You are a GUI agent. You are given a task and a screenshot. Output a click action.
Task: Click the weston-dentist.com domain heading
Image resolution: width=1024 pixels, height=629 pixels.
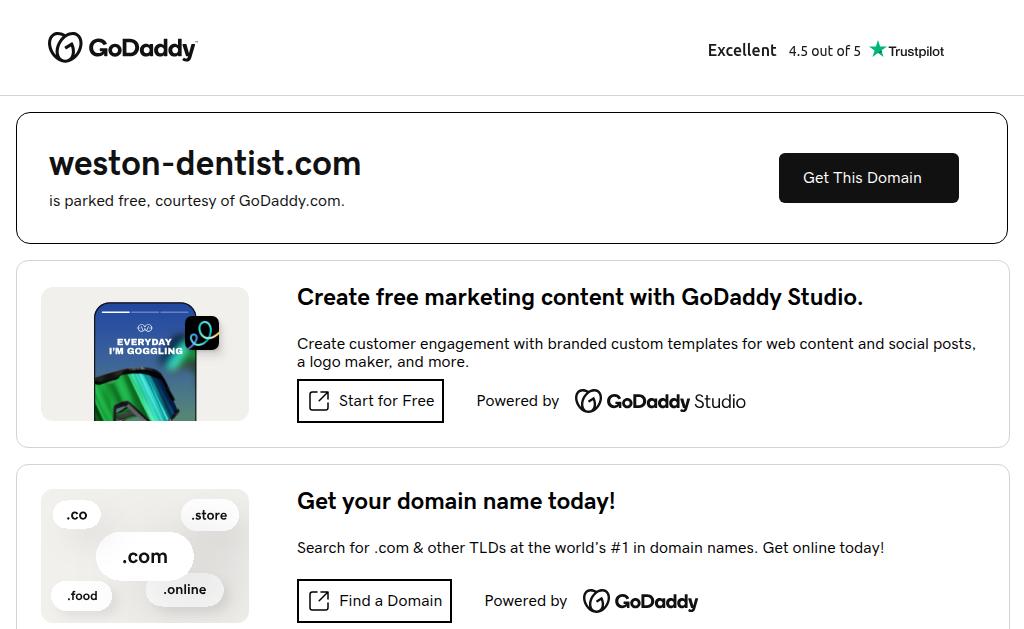coord(205,163)
